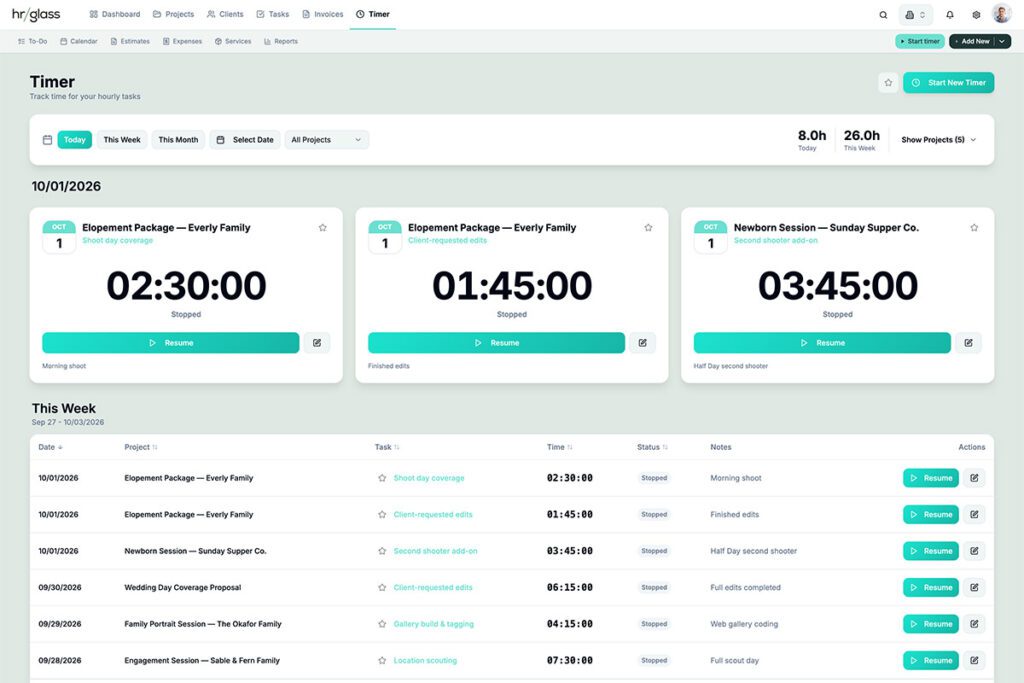
Task: Edit the 02:30:00 timer card entry
Action: coord(317,343)
